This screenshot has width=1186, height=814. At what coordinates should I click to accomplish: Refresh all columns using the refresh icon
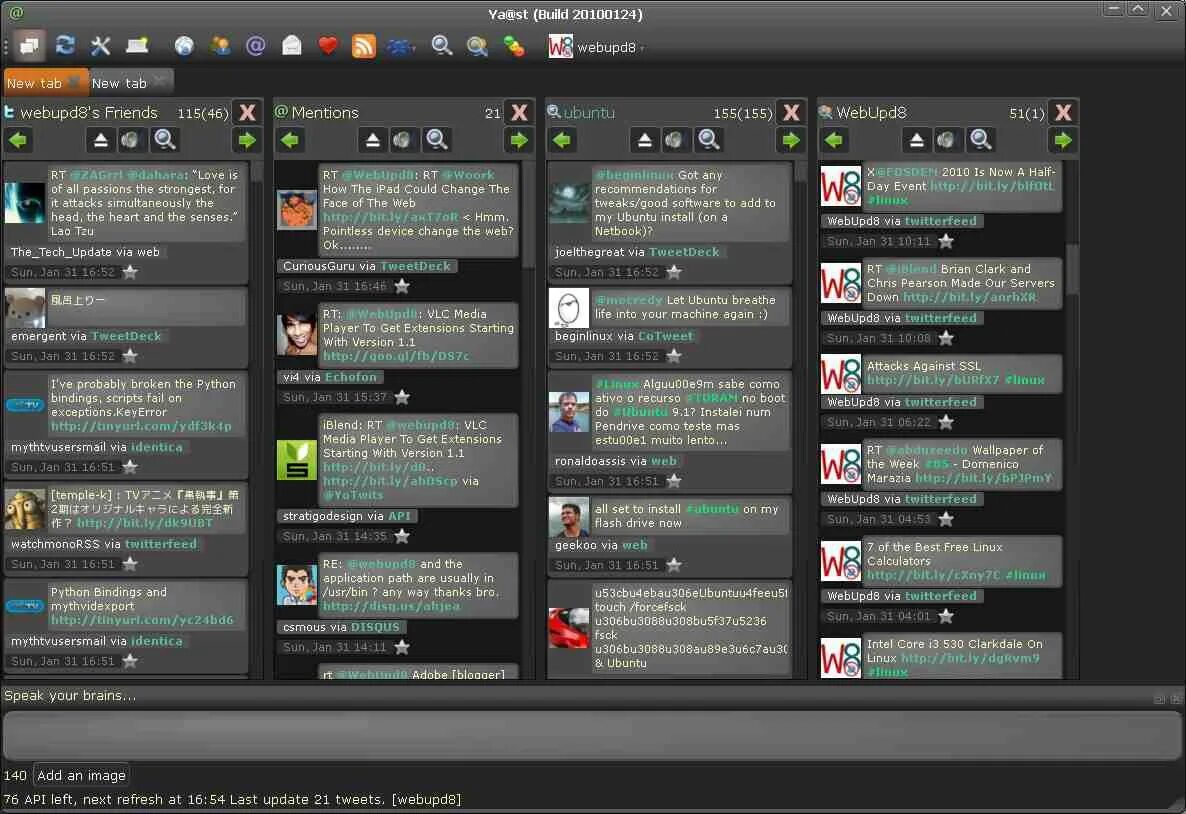point(64,45)
